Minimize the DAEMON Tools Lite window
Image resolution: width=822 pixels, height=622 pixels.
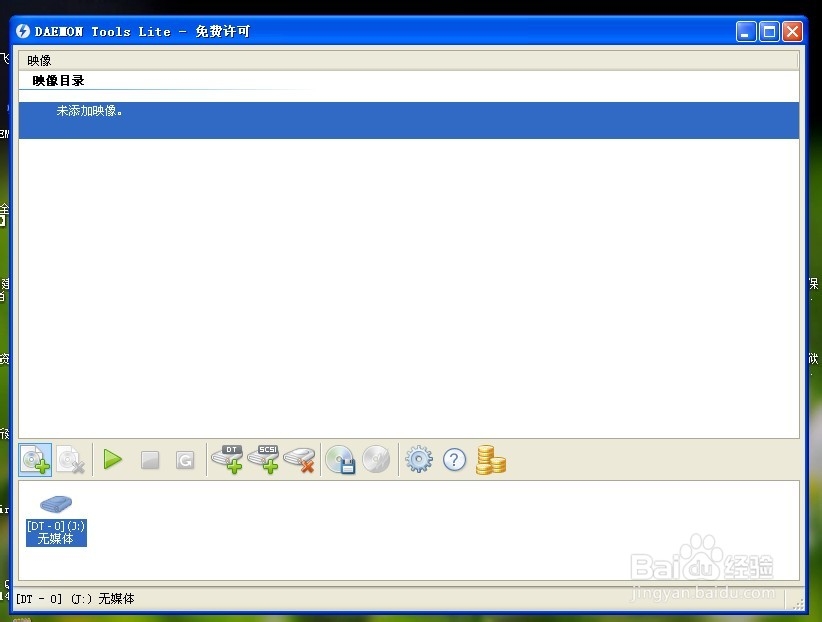pyautogui.click(x=745, y=31)
